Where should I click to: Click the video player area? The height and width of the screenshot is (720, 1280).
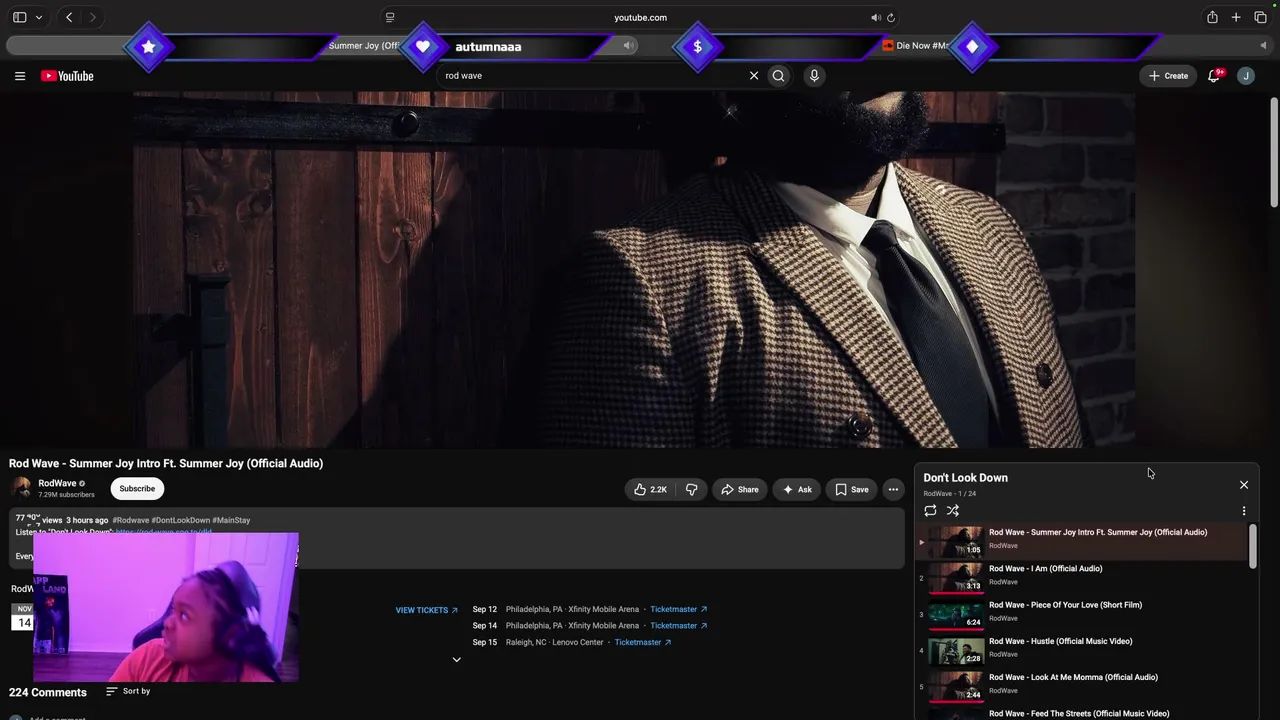point(634,270)
